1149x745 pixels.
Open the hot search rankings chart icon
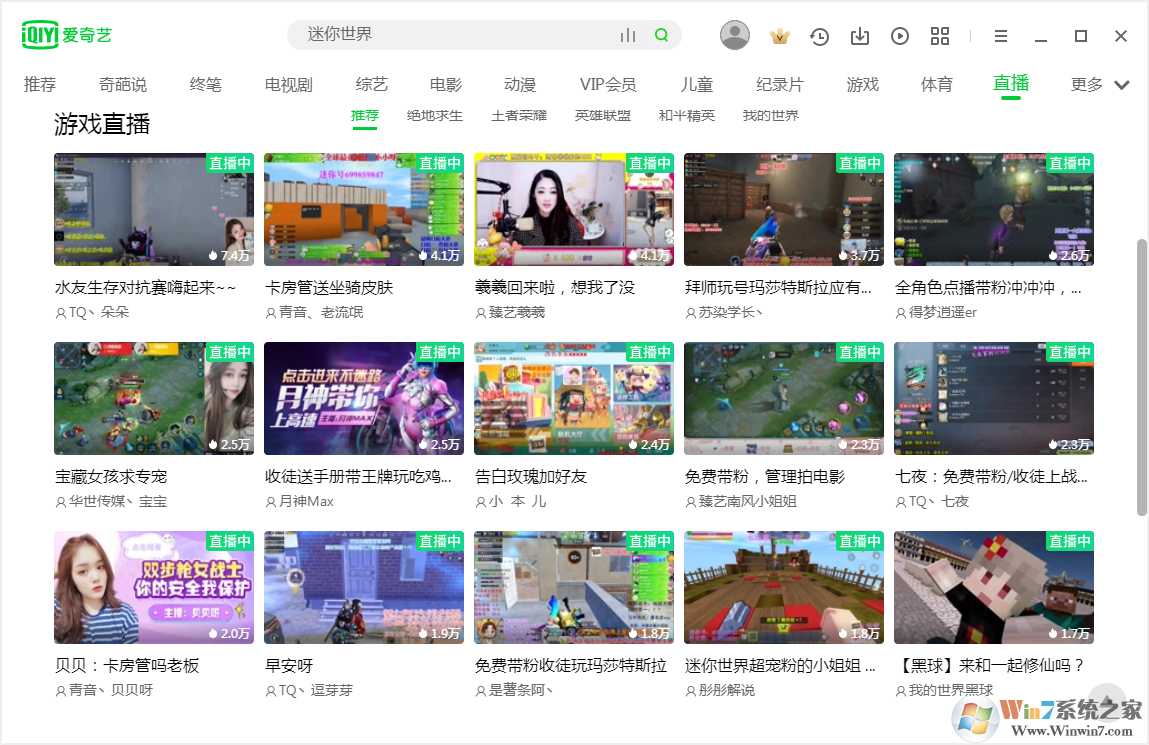(x=628, y=35)
